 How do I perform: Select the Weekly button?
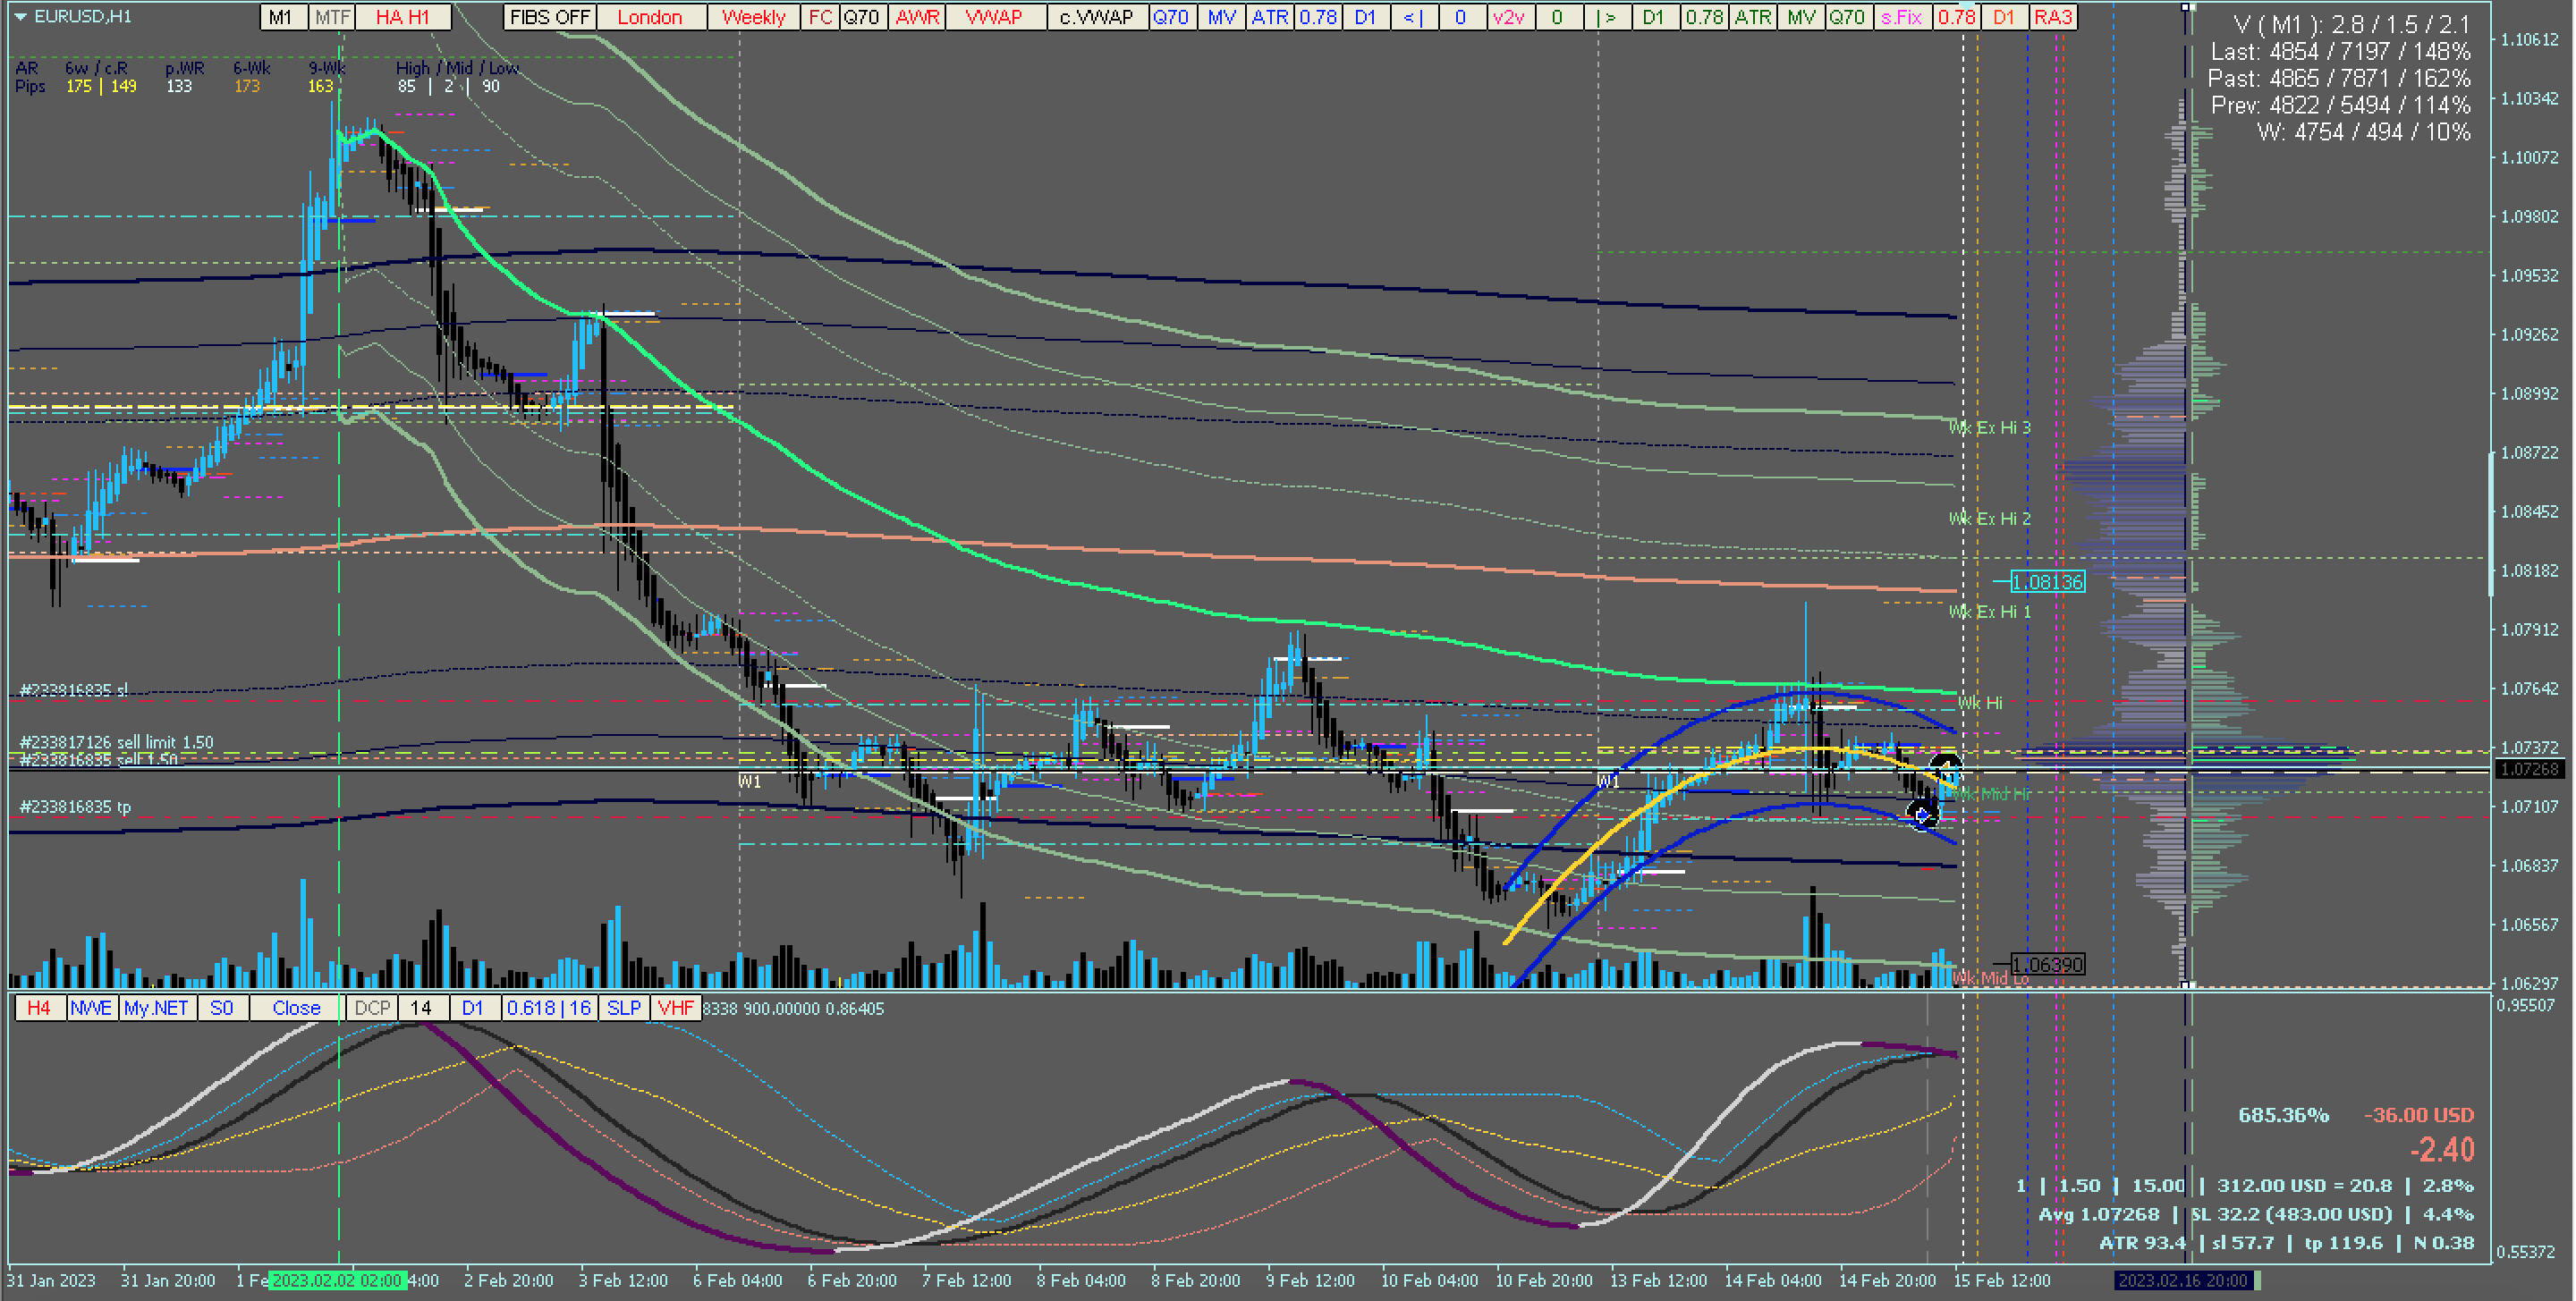(753, 17)
